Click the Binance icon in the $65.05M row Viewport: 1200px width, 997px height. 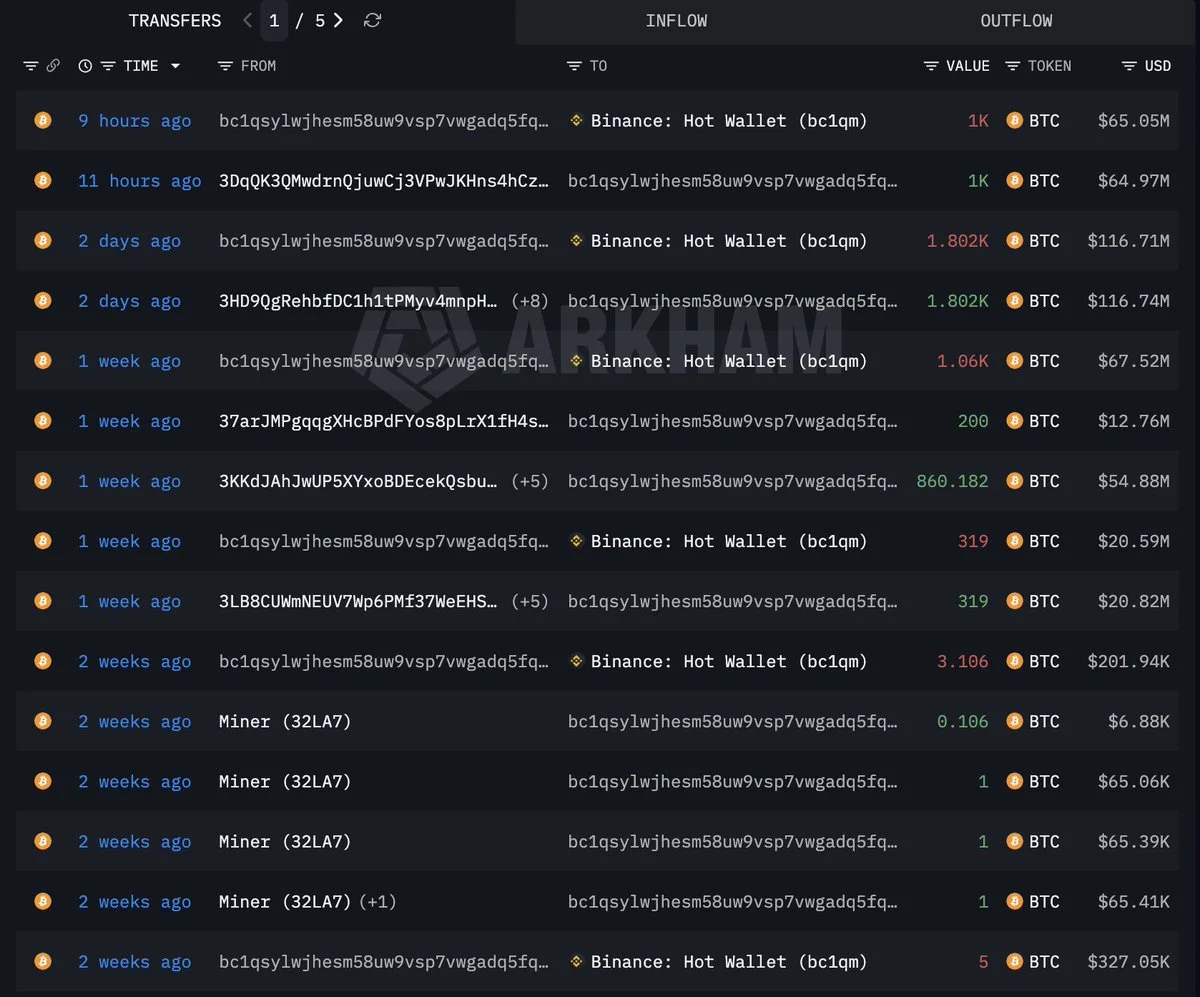(x=576, y=120)
